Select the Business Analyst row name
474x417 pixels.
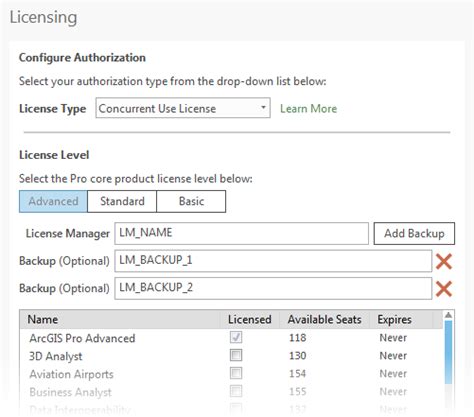[x=70, y=392]
